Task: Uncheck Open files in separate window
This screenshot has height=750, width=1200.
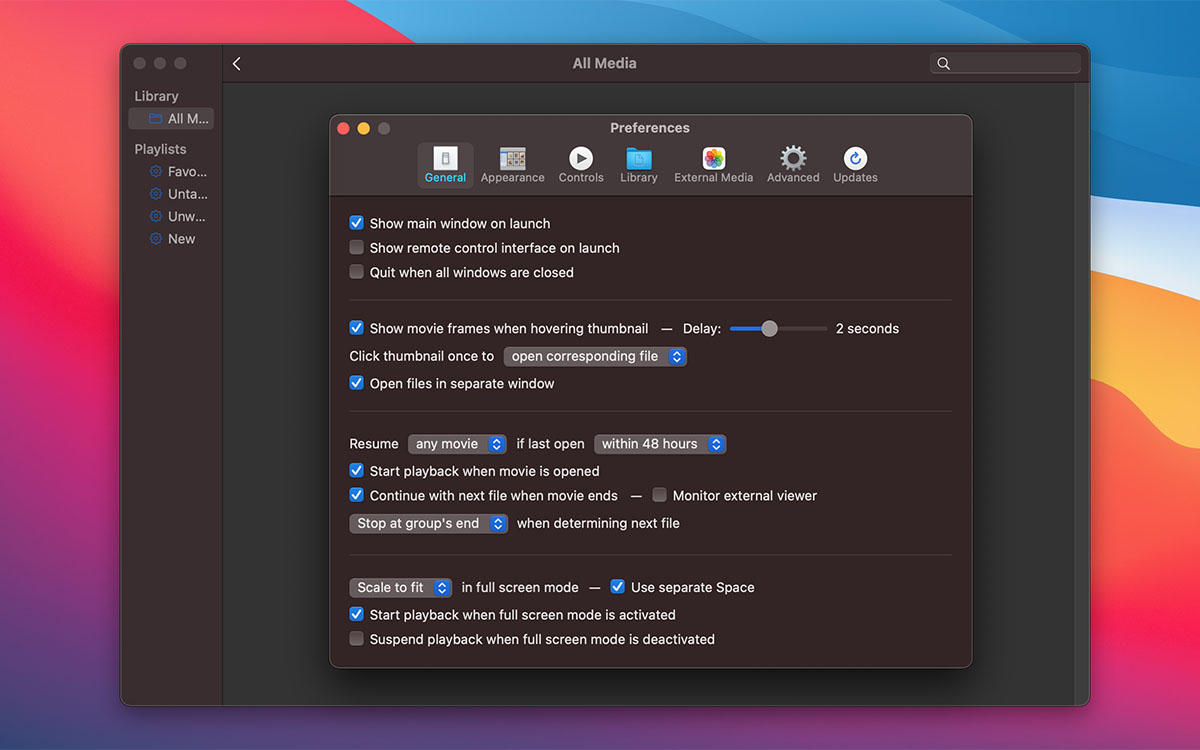Action: point(356,383)
